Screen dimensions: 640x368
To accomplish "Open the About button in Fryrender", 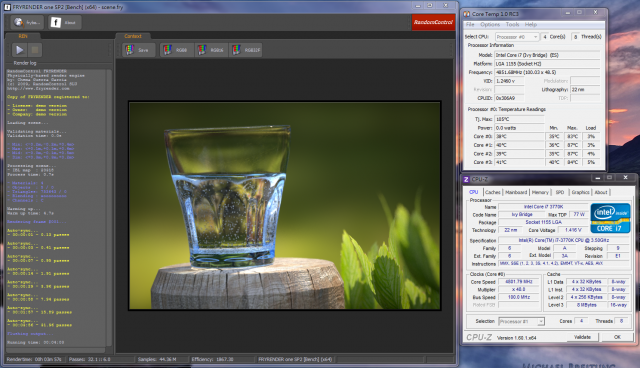I will click(64, 22).
